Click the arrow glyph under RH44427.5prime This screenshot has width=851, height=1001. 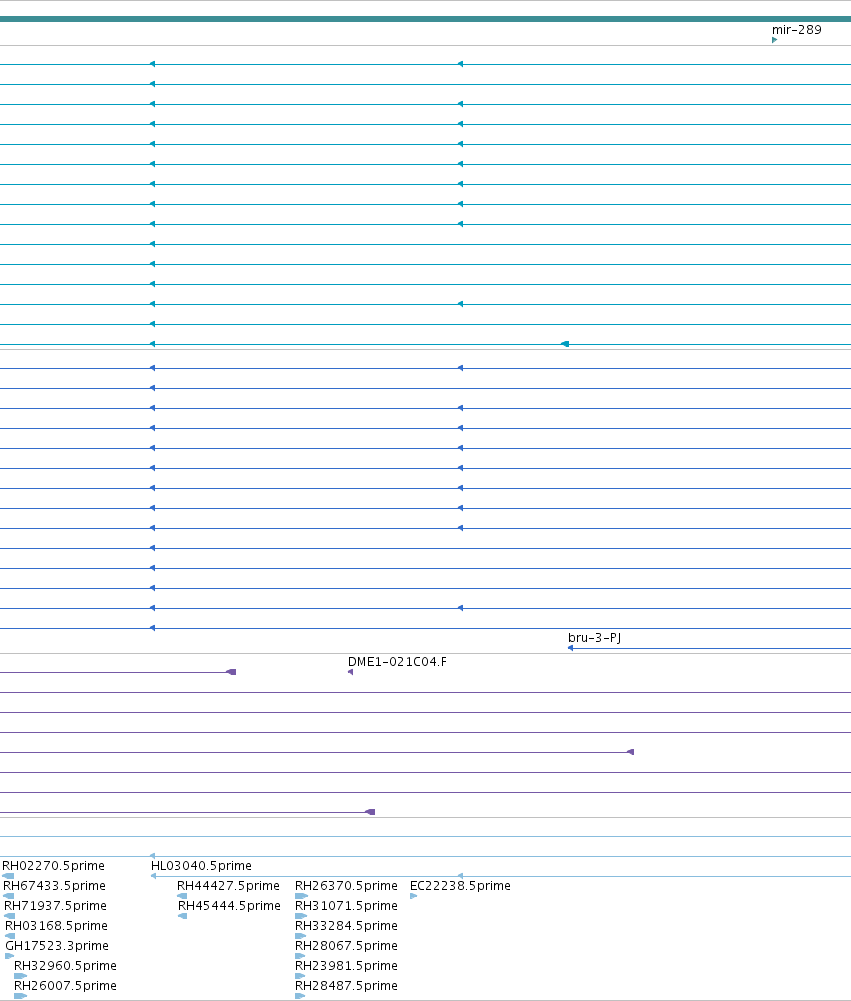tap(182, 896)
